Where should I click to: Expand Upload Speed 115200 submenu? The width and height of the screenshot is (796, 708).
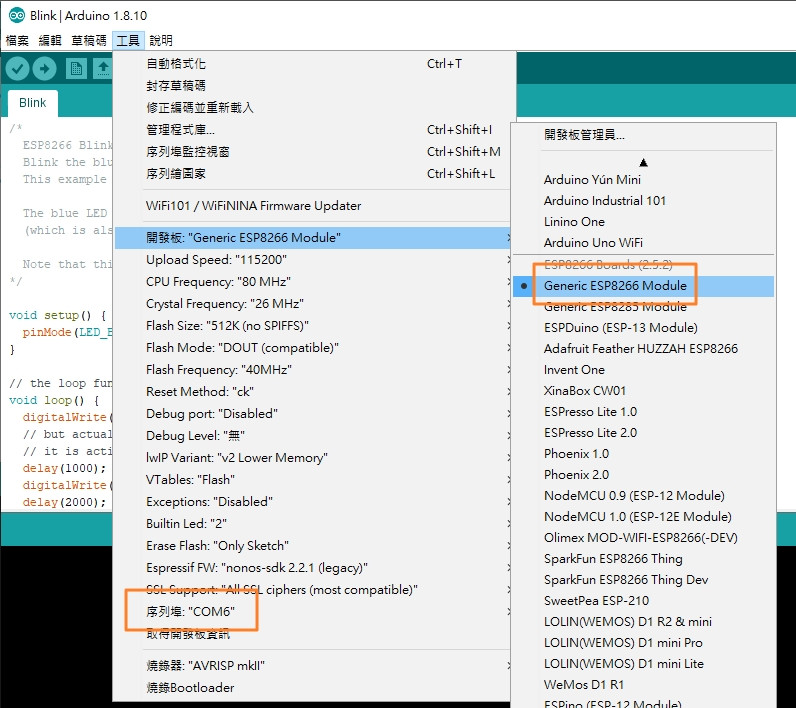tap(311, 260)
